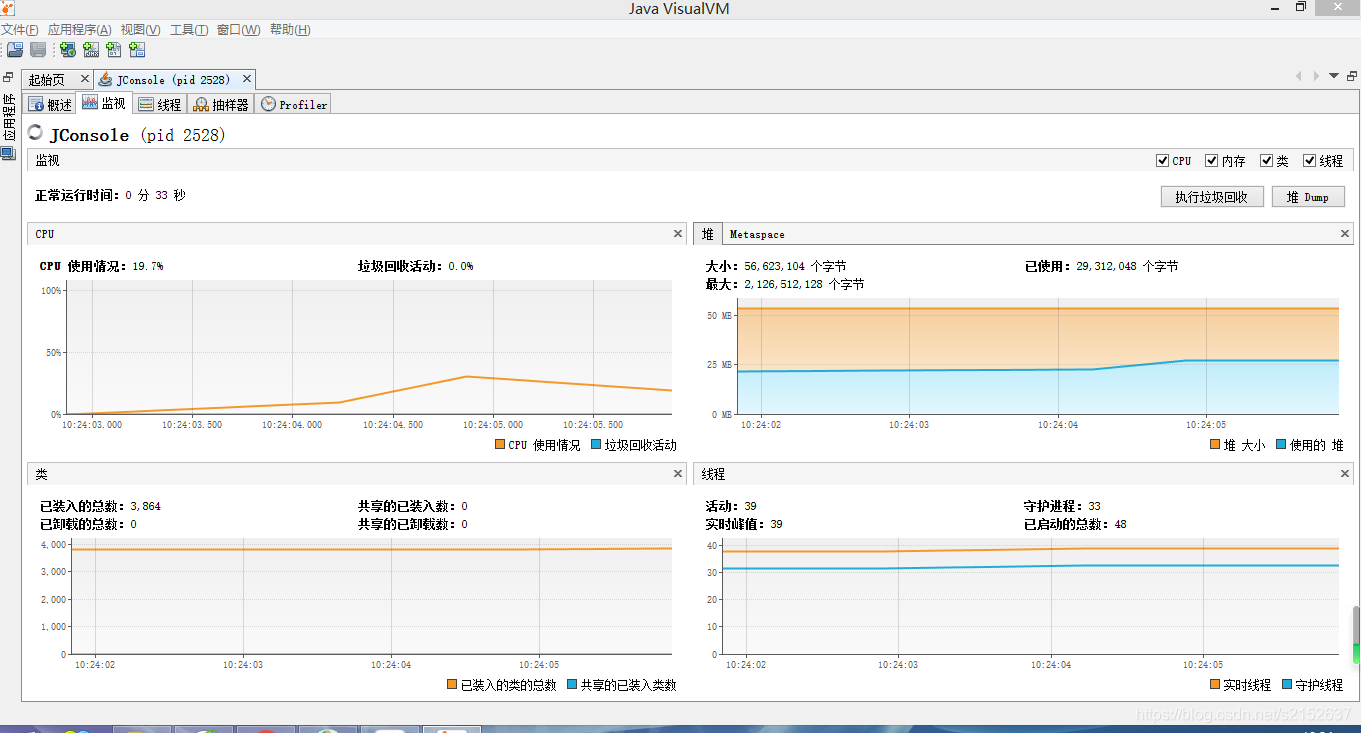
Task: Click the 守护进程 33 value
Action: click(1094, 506)
